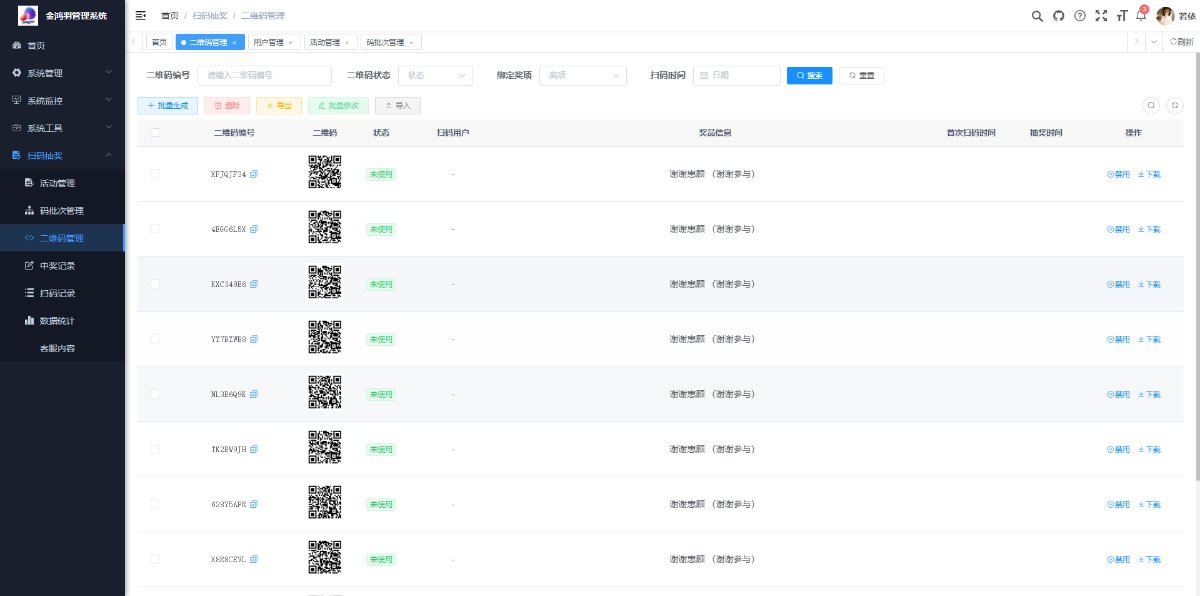Click the green 批量修改 button
Viewport: 1200px width, 596px height.
click(x=338, y=105)
